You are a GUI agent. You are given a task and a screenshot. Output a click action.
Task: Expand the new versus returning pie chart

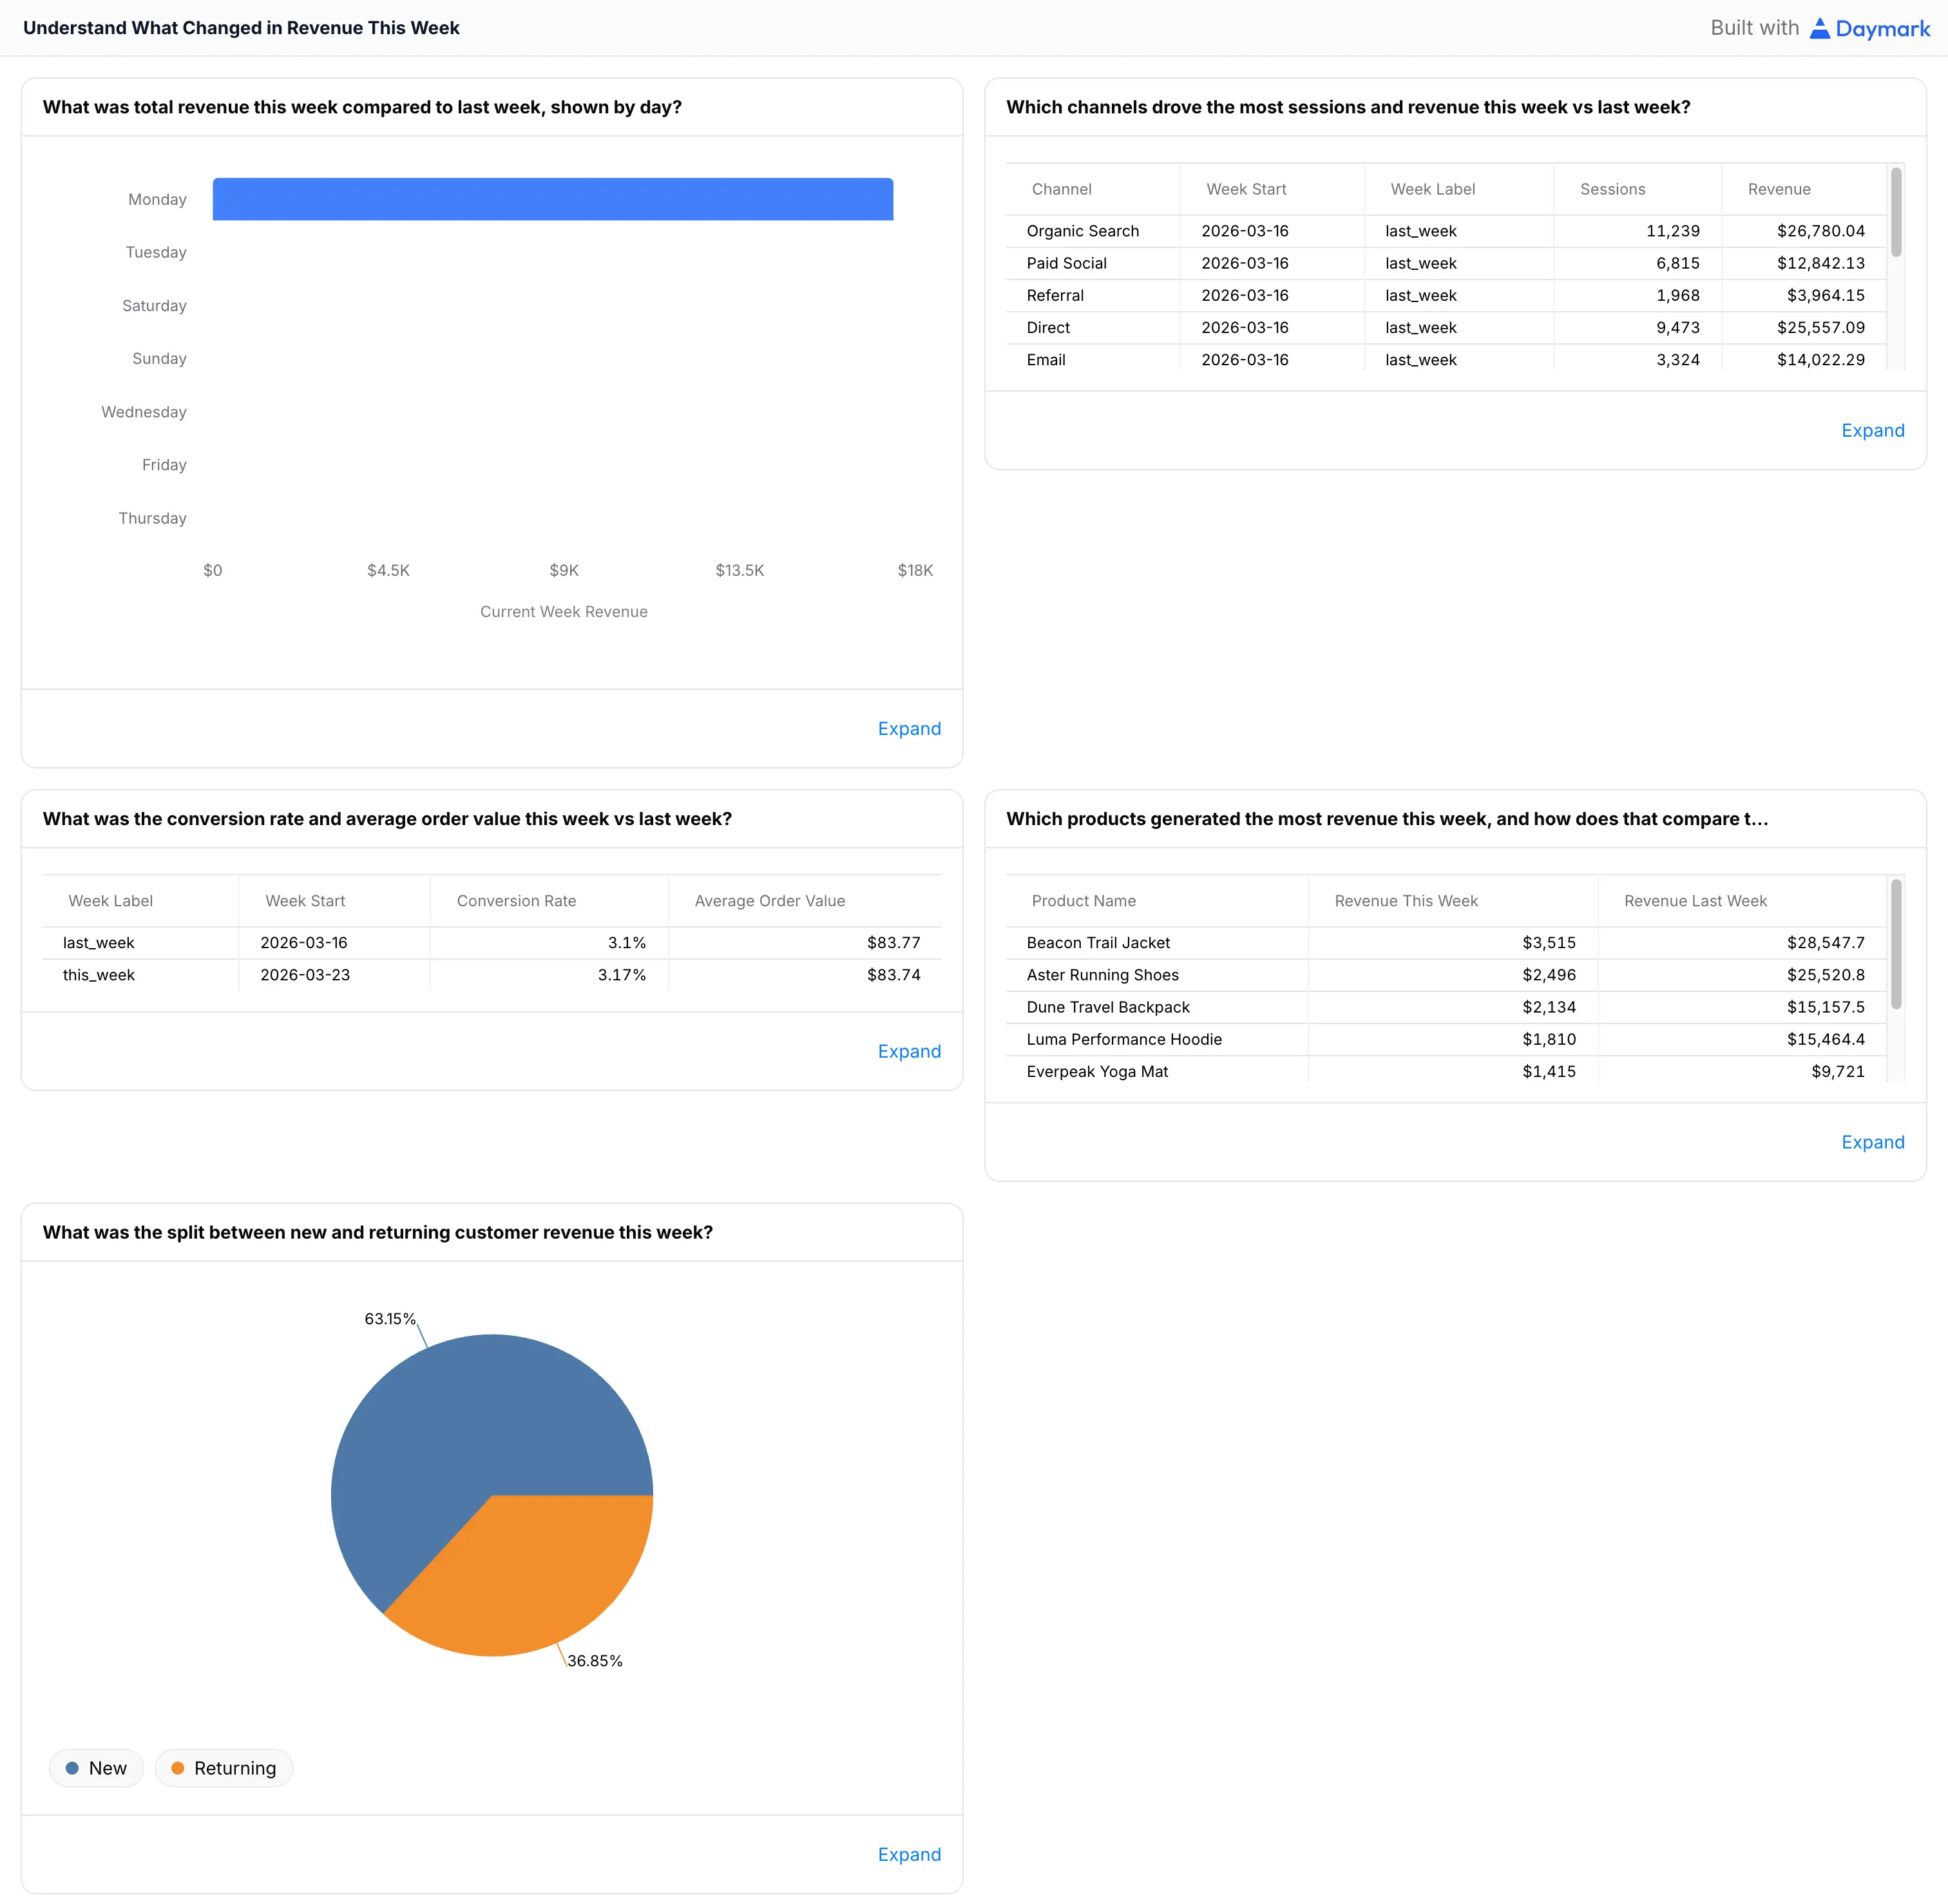coord(908,1854)
